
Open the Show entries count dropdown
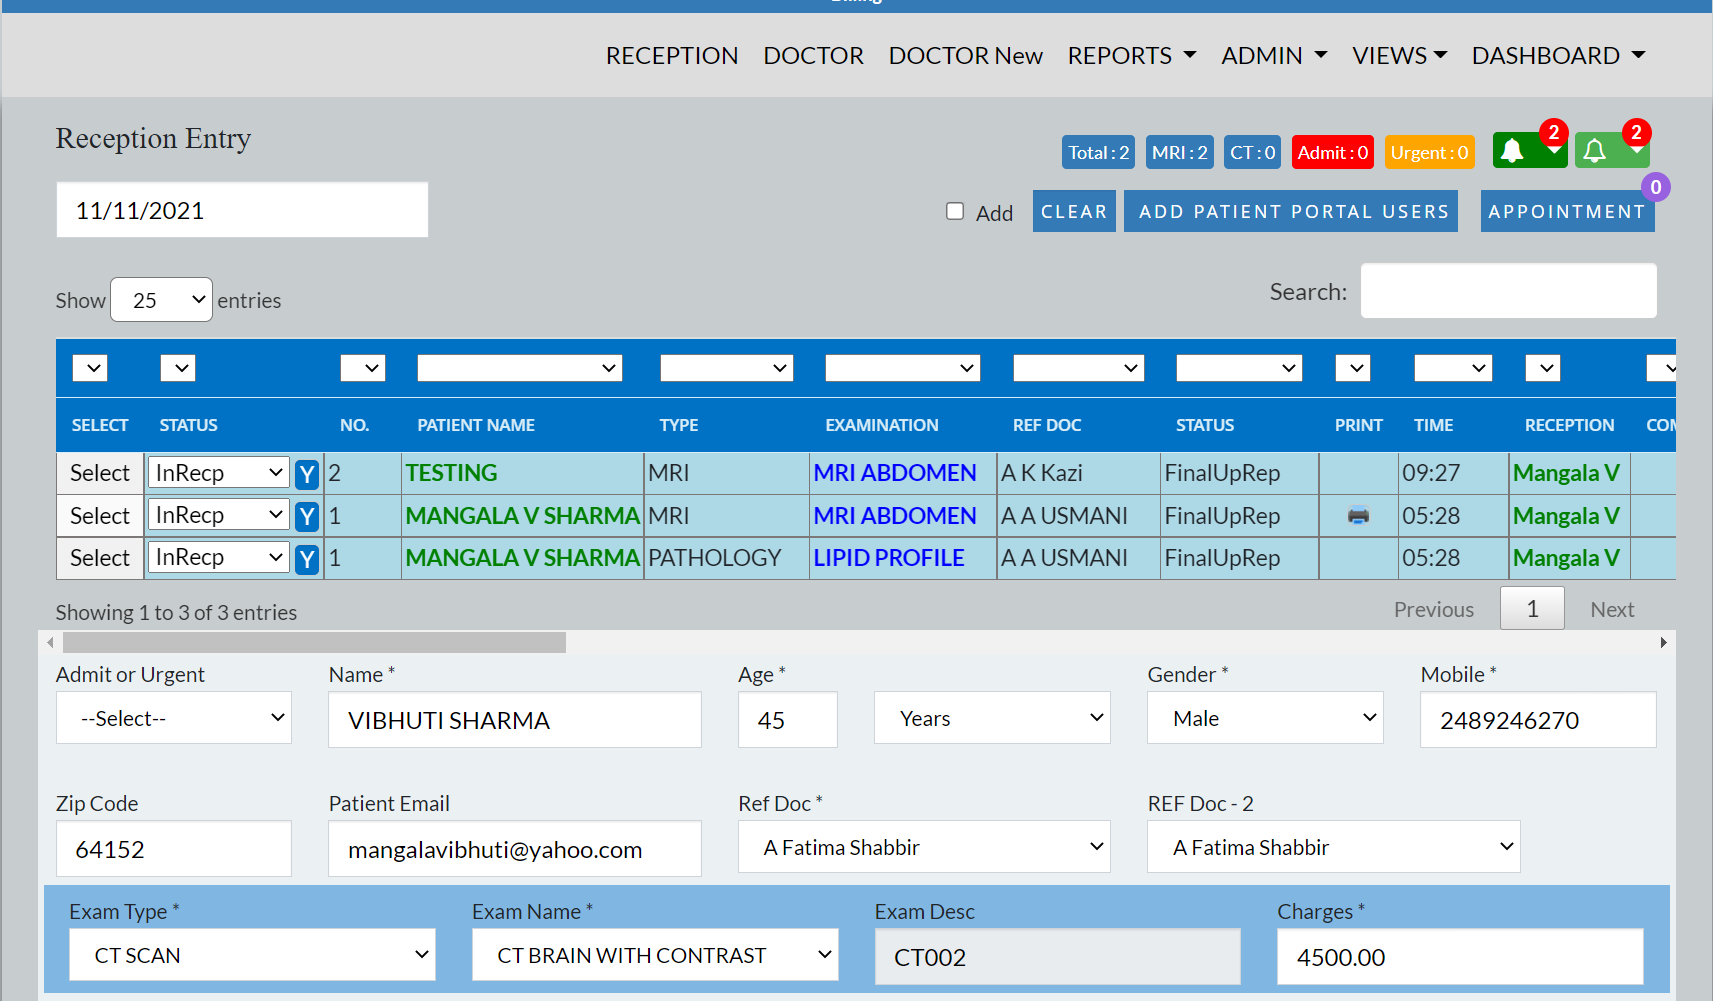[x=161, y=300]
